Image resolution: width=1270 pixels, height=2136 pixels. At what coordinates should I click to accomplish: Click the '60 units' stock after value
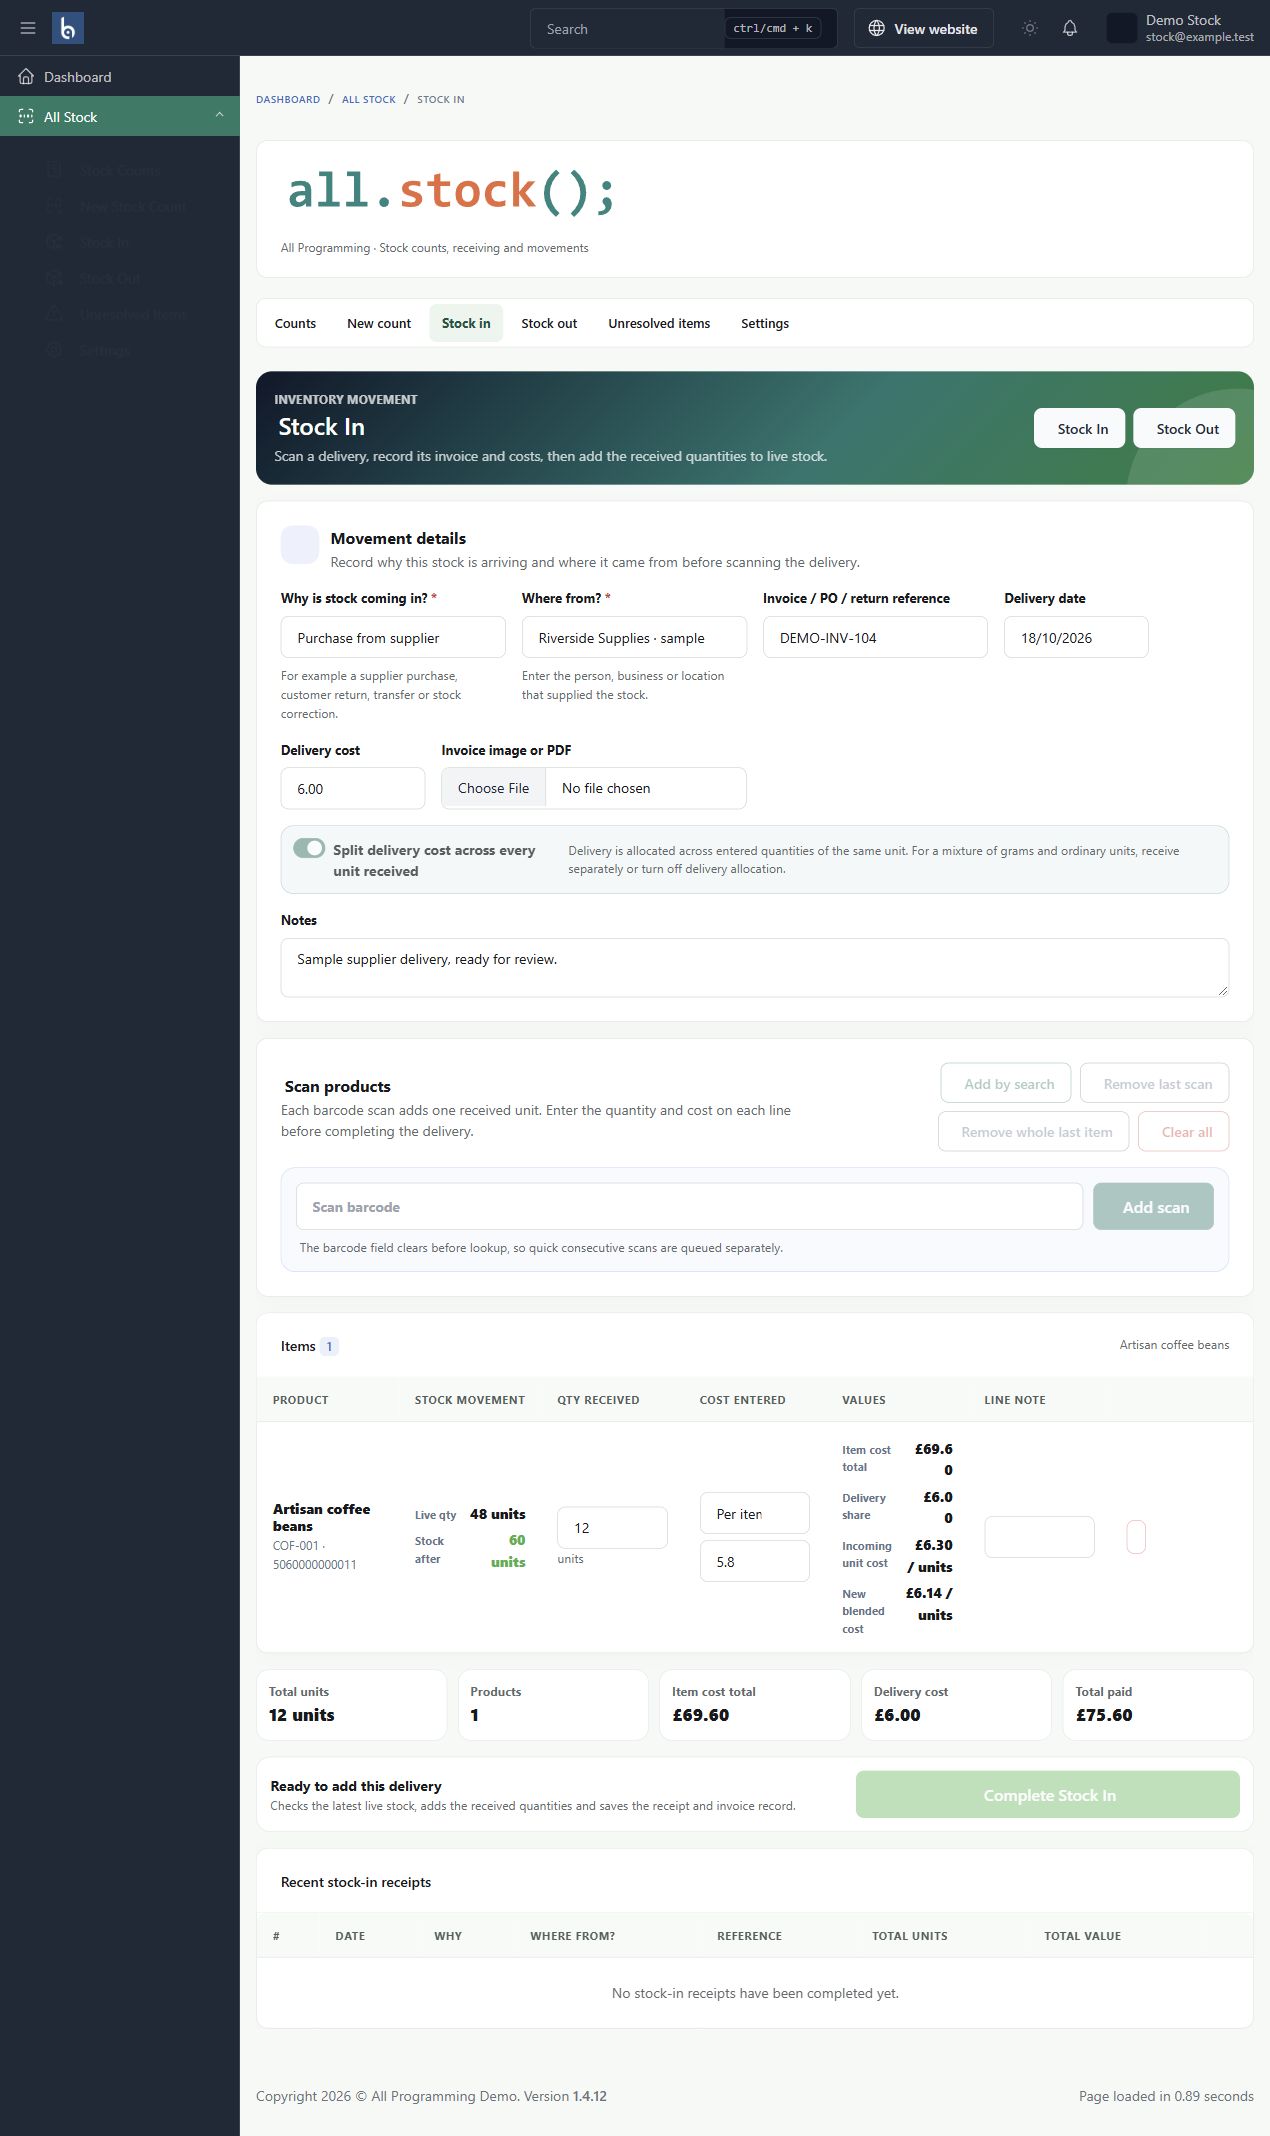click(x=508, y=1551)
